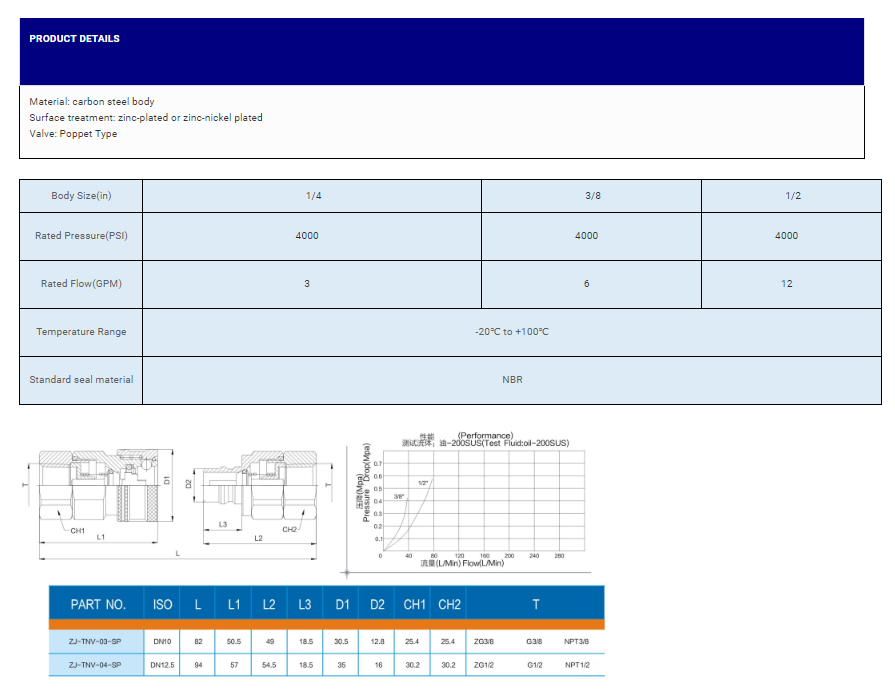Click the NPT3/8 thread value
Viewport: 895px width, 699px height.
click(577, 641)
